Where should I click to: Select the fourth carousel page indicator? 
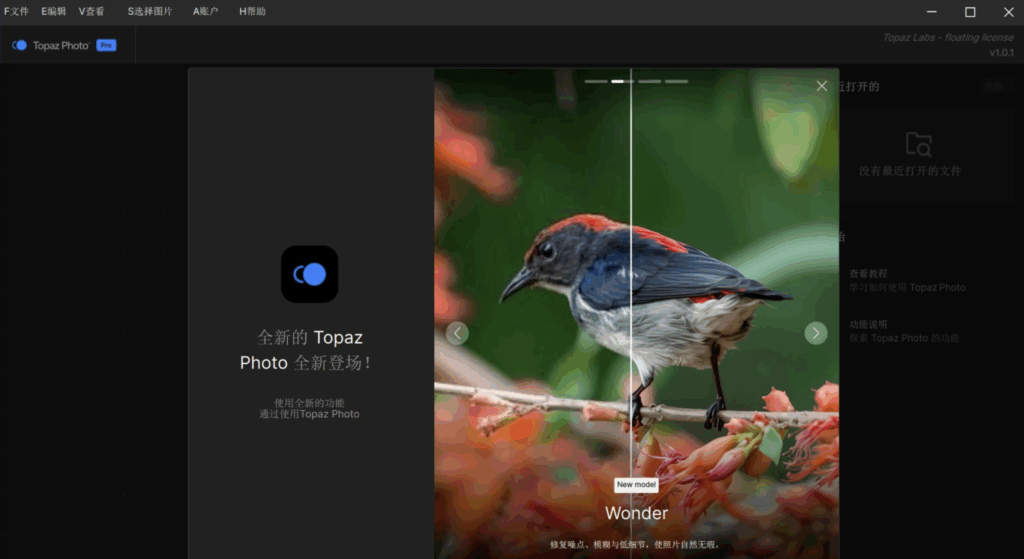tap(677, 82)
